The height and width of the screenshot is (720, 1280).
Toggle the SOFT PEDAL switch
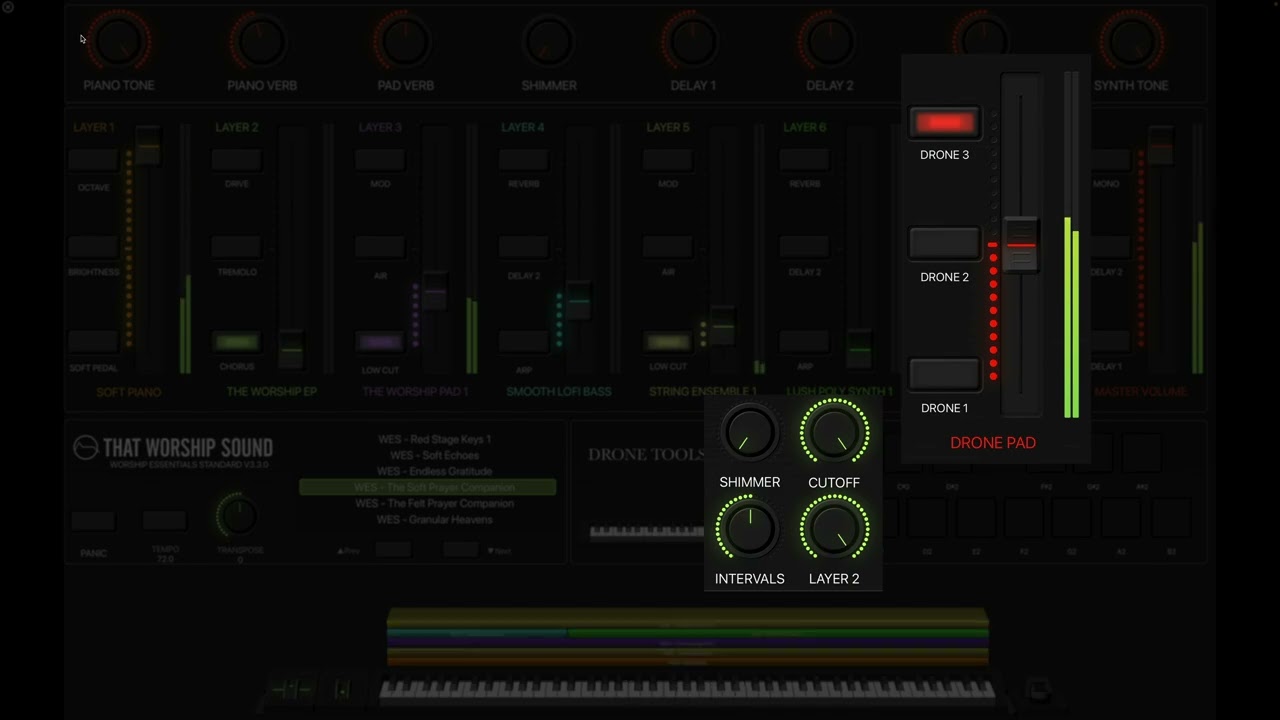94,342
